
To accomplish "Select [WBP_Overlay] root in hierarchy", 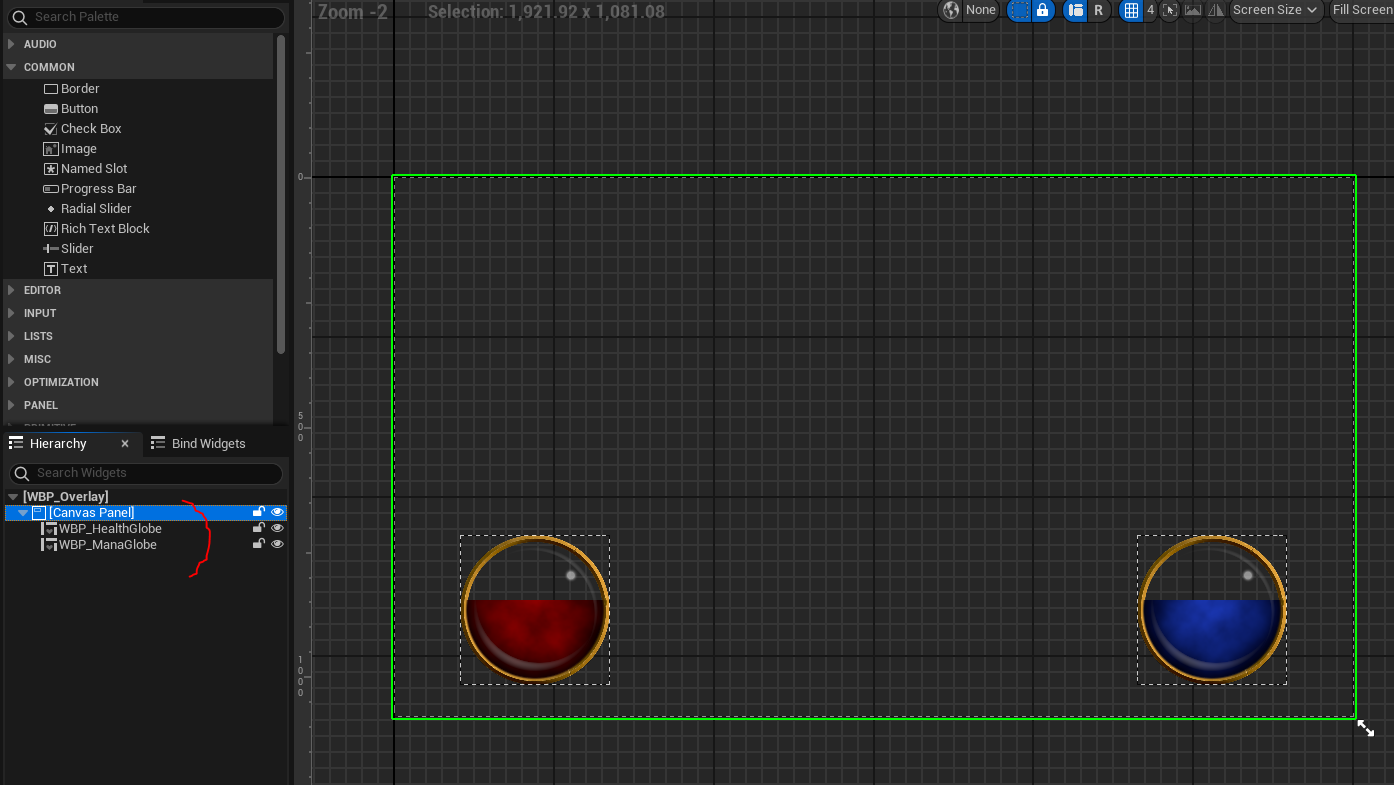I will (66, 497).
